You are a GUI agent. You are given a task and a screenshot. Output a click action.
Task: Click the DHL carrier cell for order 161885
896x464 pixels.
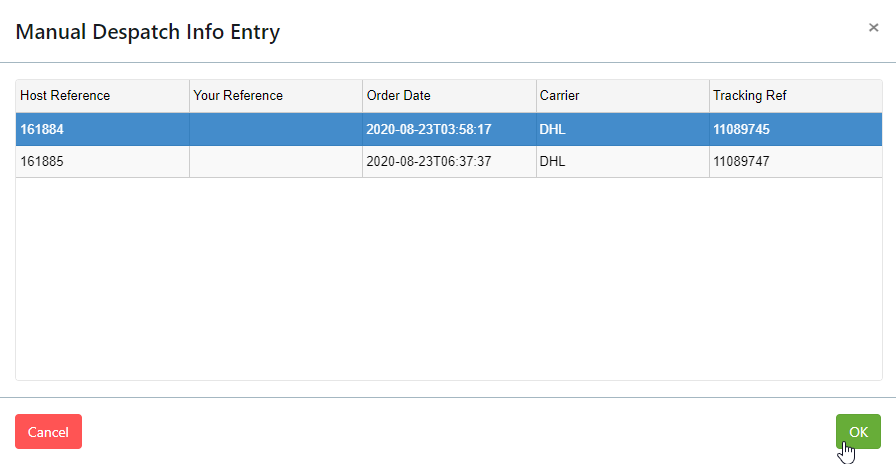pos(623,162)
